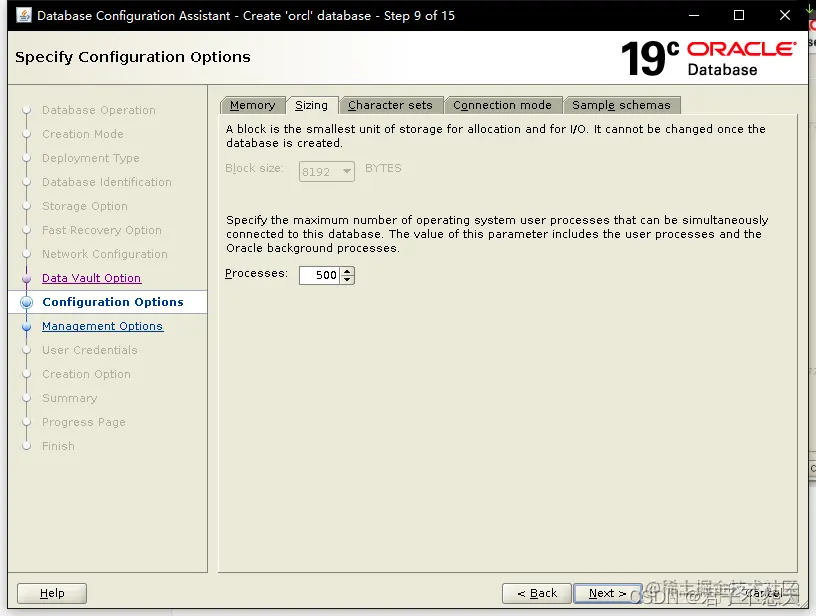Focus the Processes value field
The height and width of the screenshot is (616, 816).
tap(320, 275)
